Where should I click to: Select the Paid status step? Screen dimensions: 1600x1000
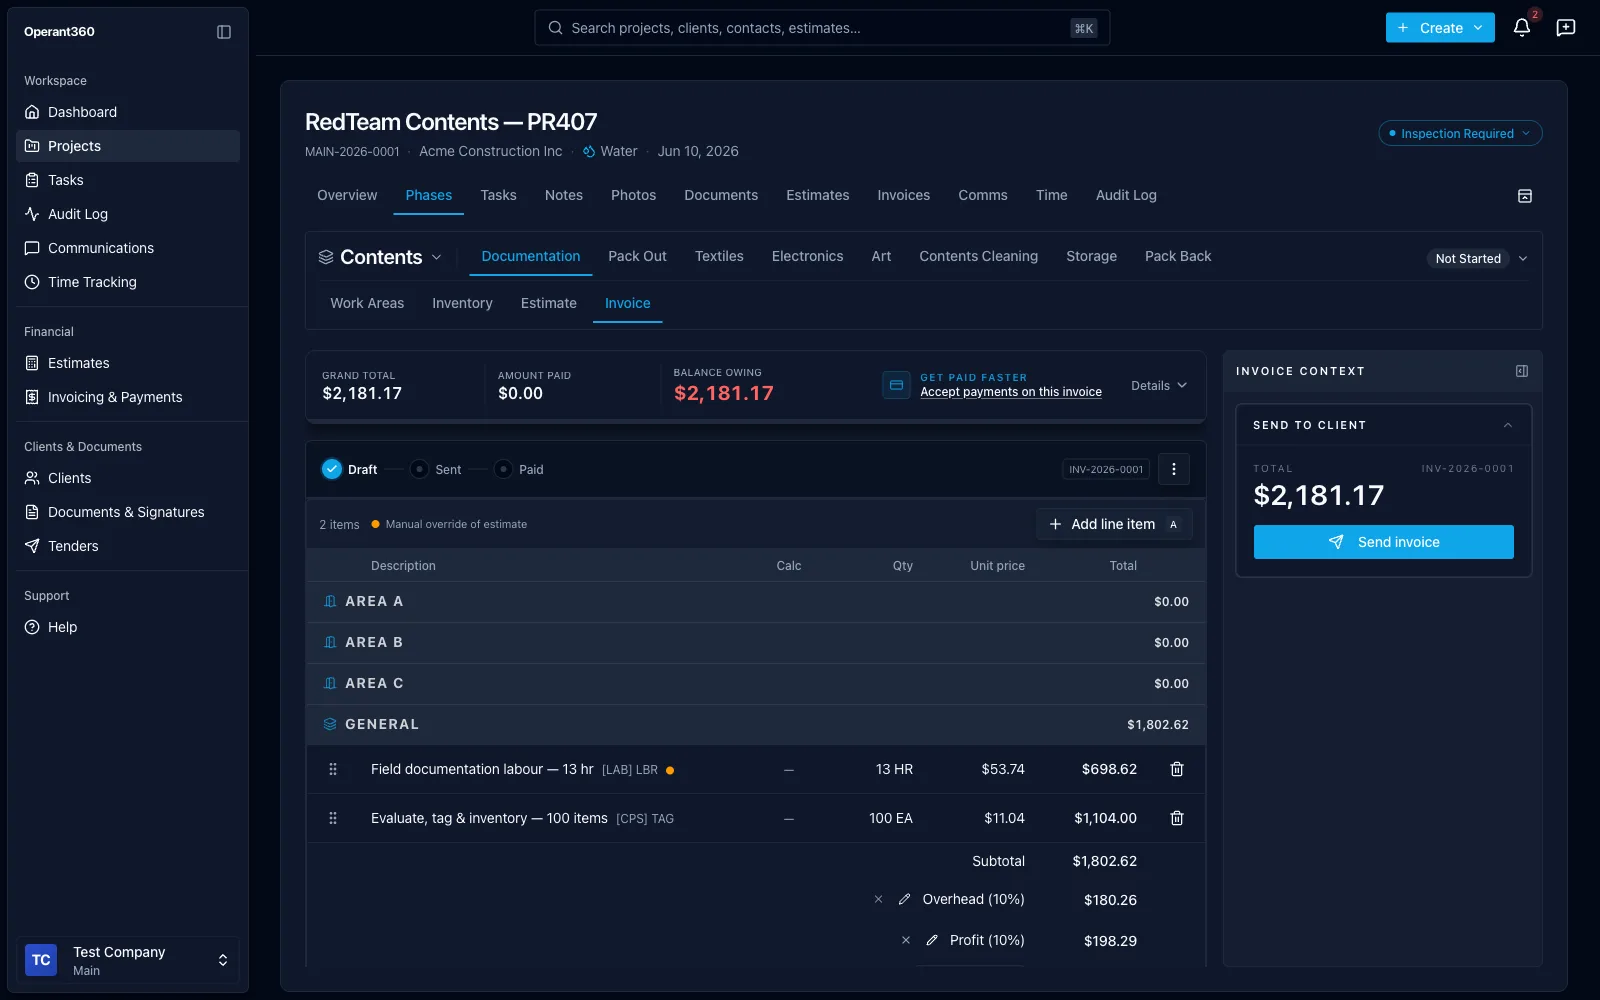point(519,469)
